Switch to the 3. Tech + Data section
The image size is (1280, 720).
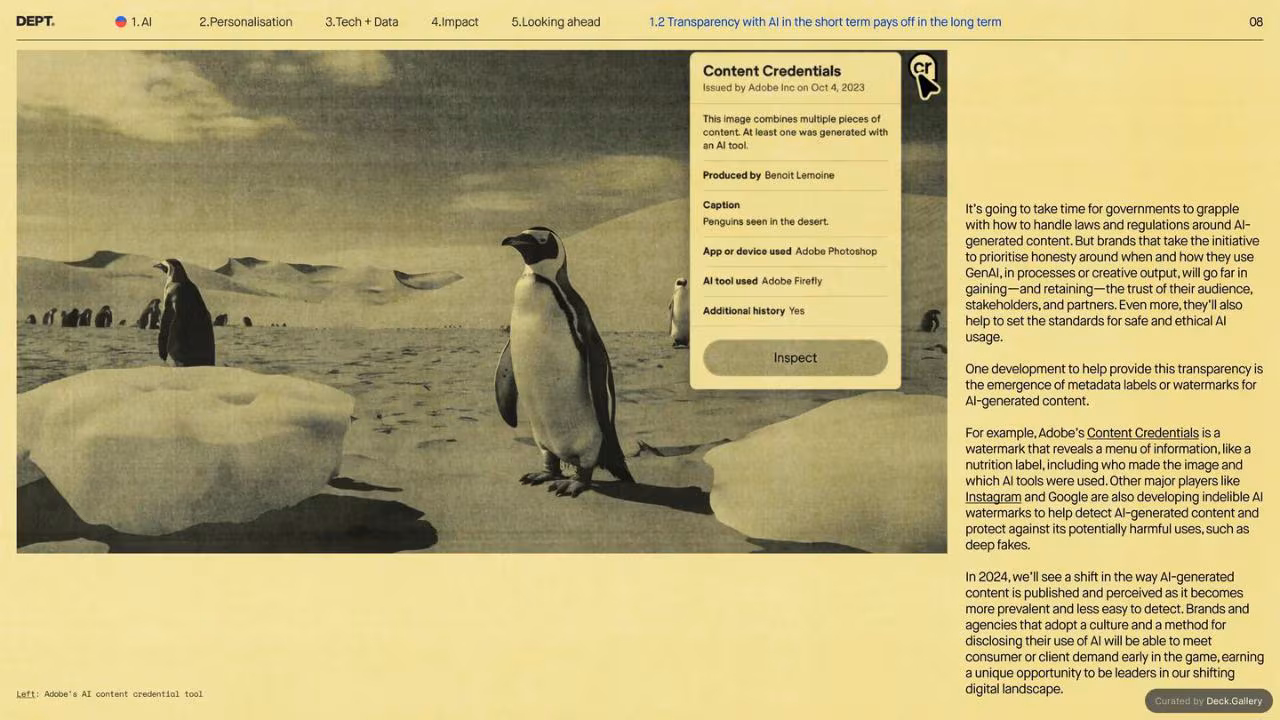(362, 21)
